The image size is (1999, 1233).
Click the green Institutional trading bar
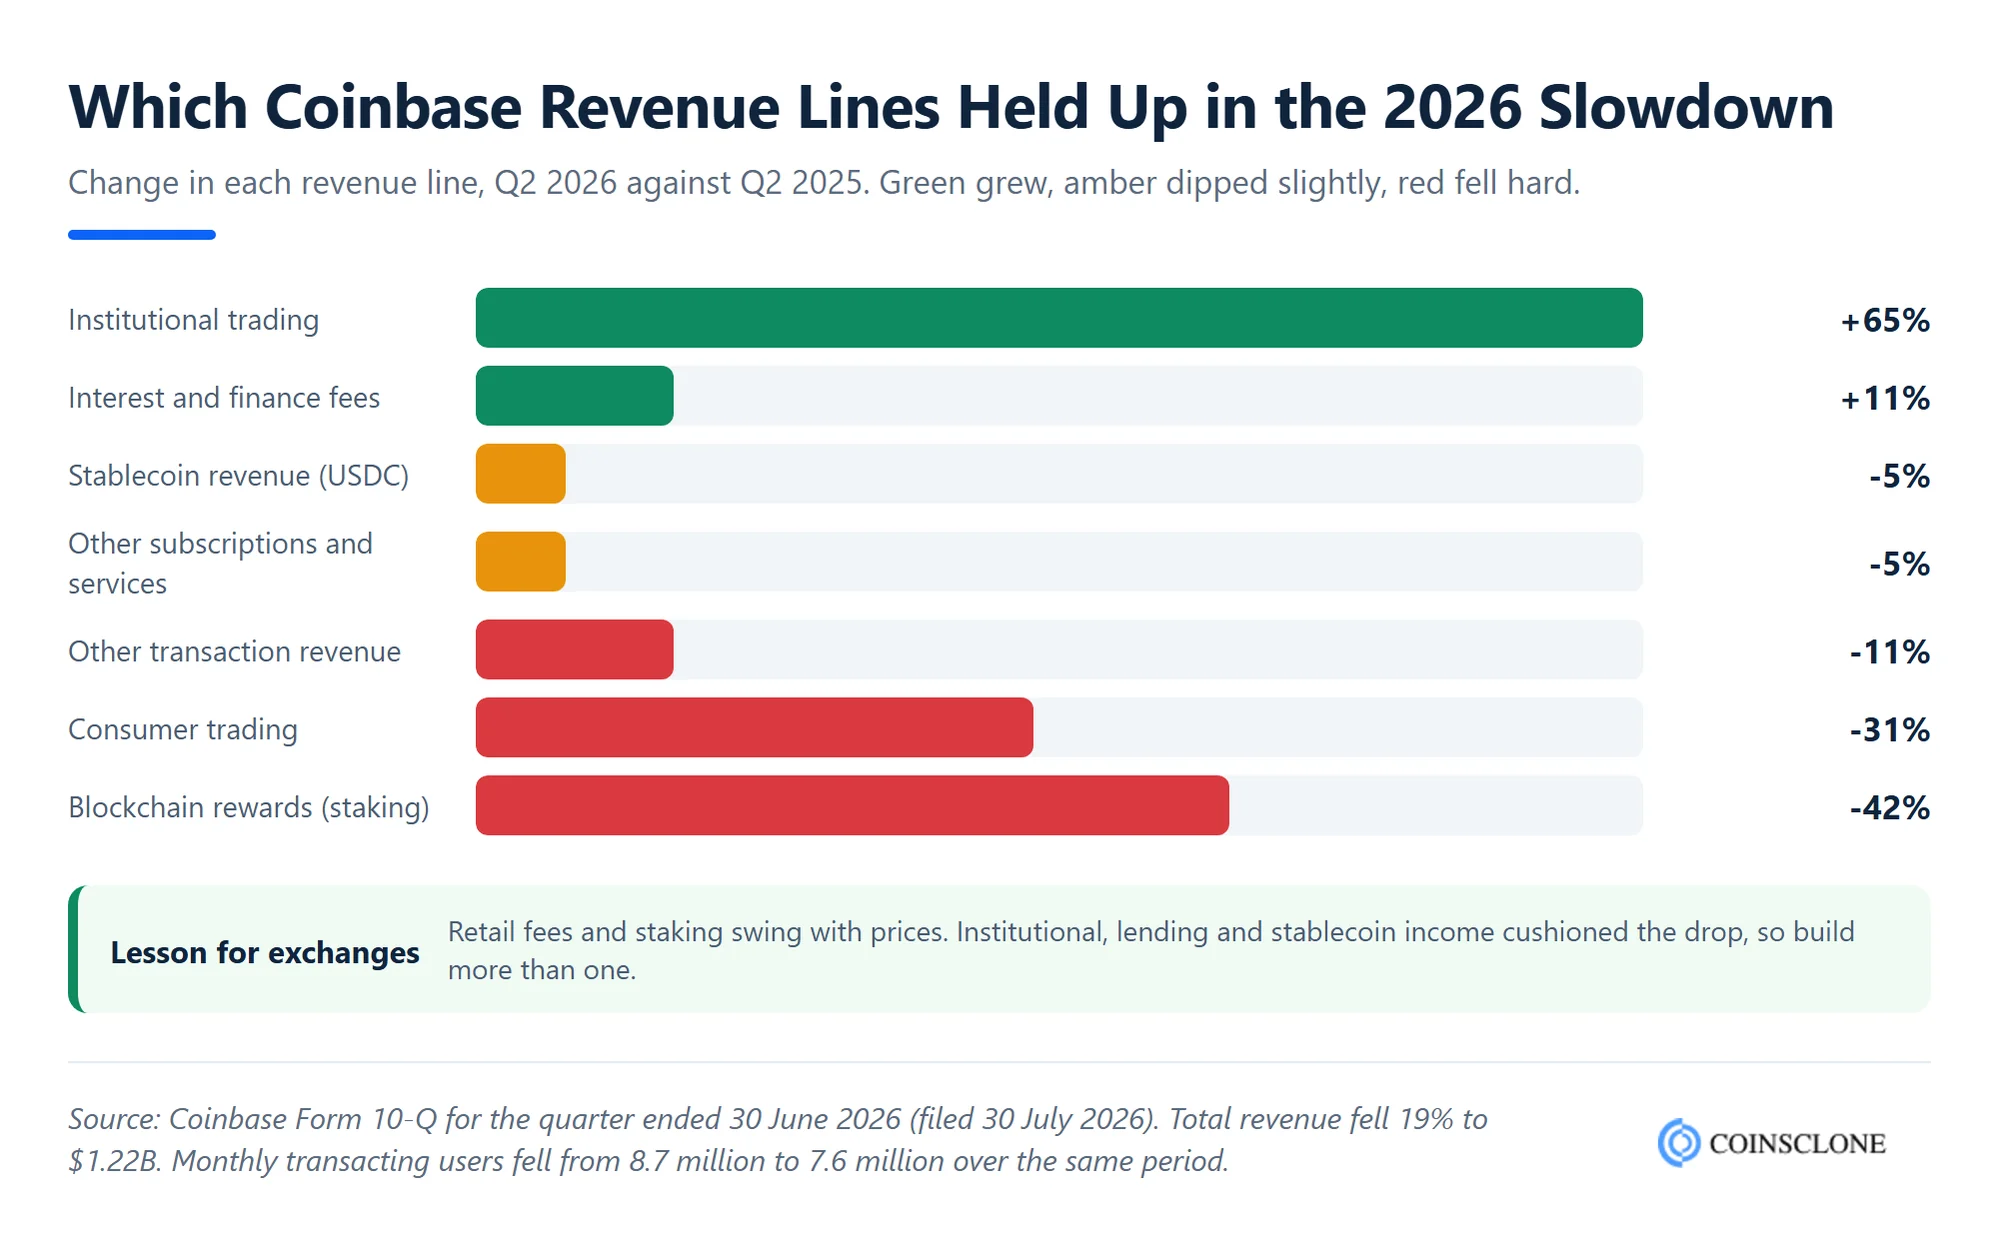click(1059, 318)
